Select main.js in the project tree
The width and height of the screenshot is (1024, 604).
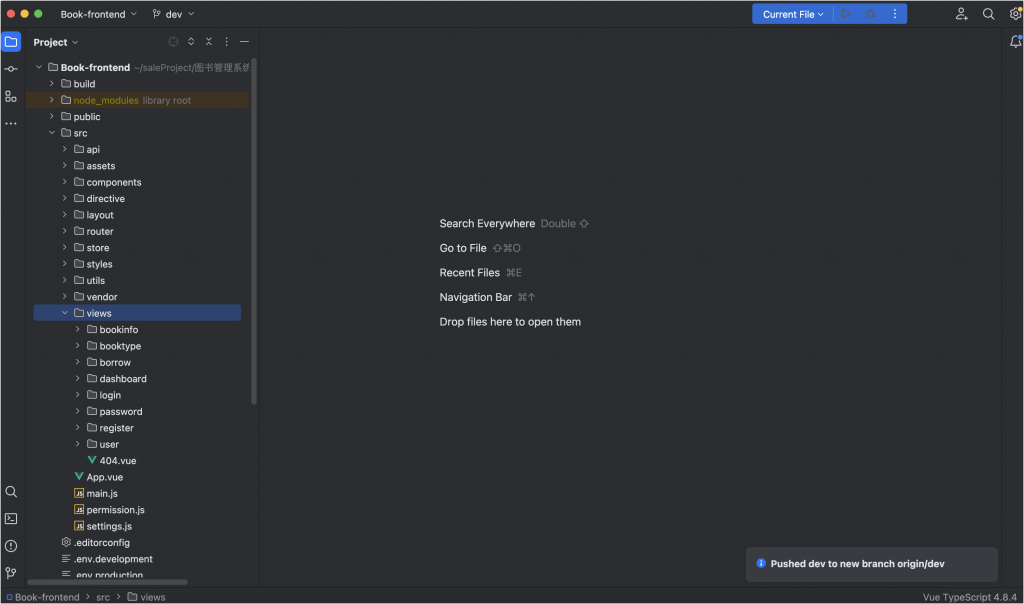[x=102, y=493]
